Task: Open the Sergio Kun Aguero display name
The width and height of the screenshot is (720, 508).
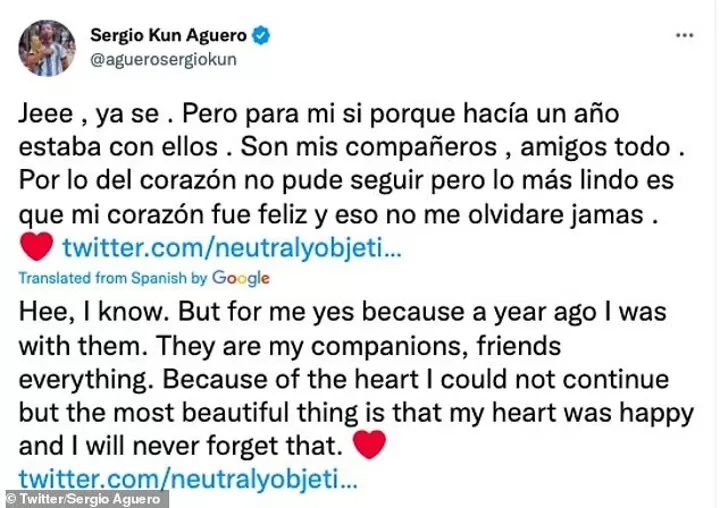Action: click(x=168, y=36)
